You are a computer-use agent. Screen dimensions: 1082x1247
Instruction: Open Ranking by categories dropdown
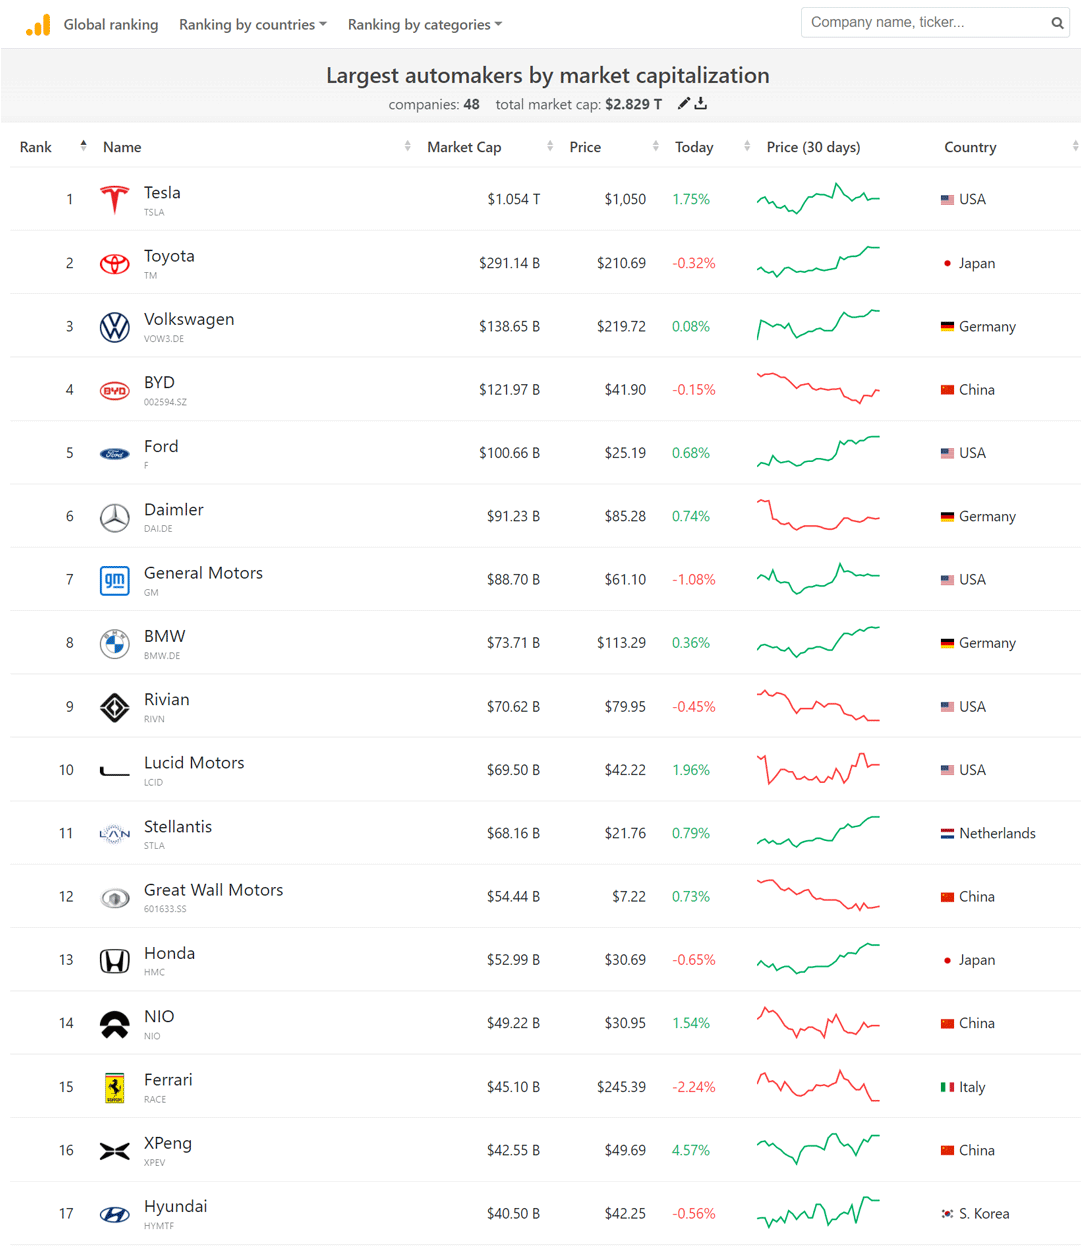click(x=424, y=25)
